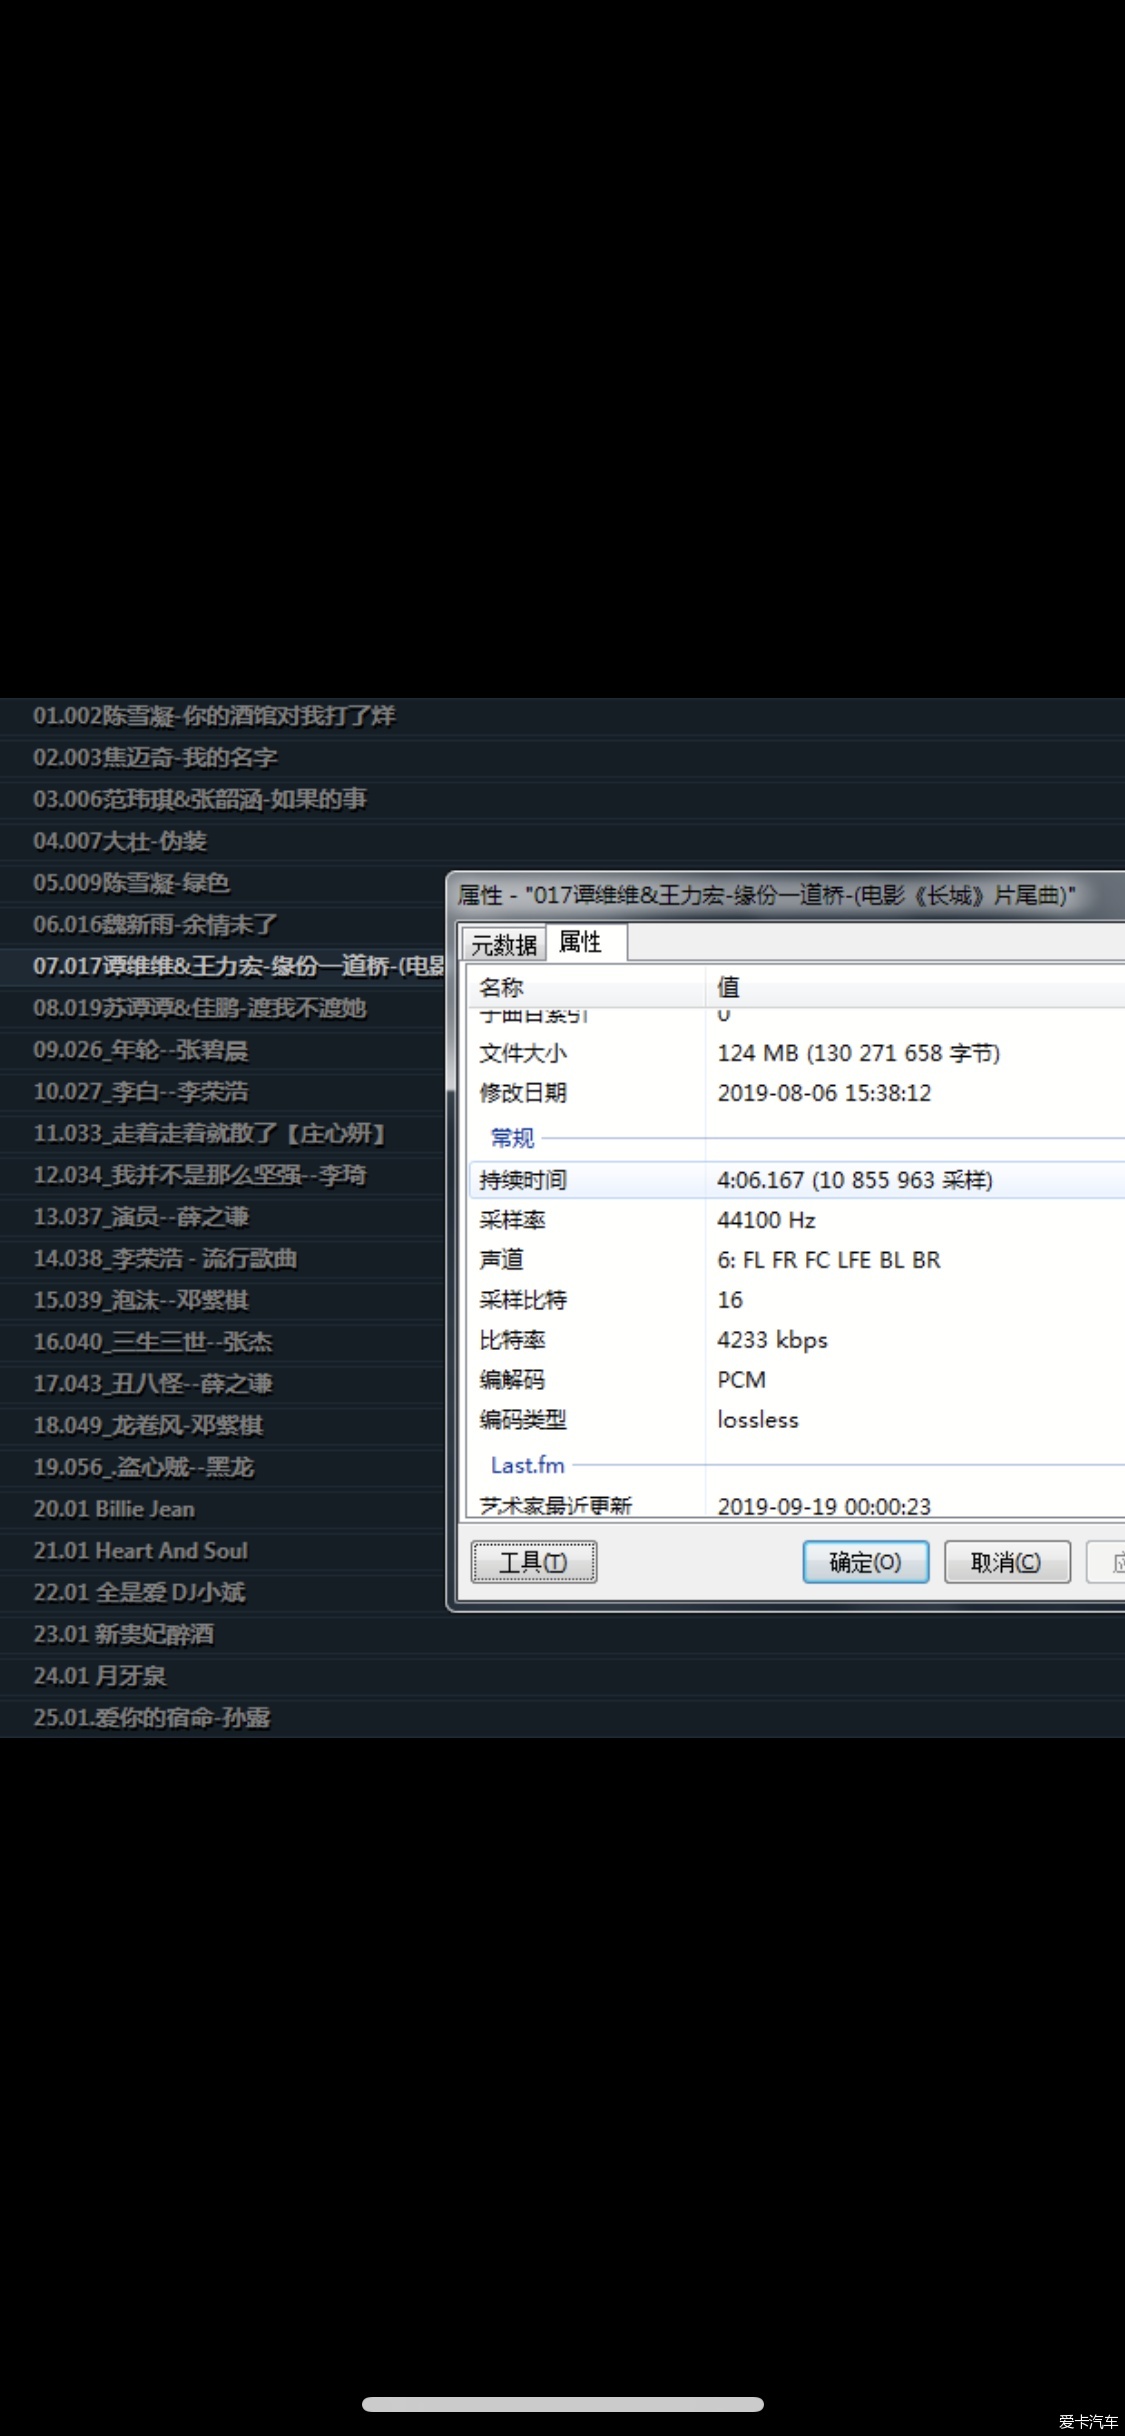This screenshot has width=1125, height=2436.
Task: Select the 属性 tab in dialog
Action: coord(586,942)
